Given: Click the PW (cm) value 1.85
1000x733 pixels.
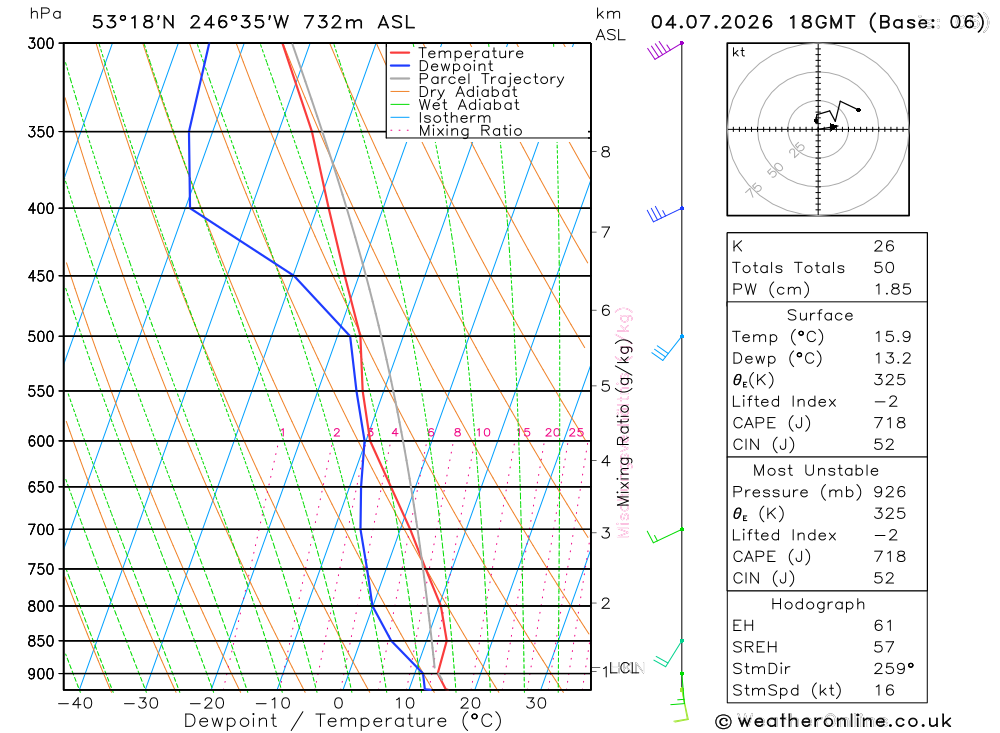Looking at the screenshot, I should point(893,289).
